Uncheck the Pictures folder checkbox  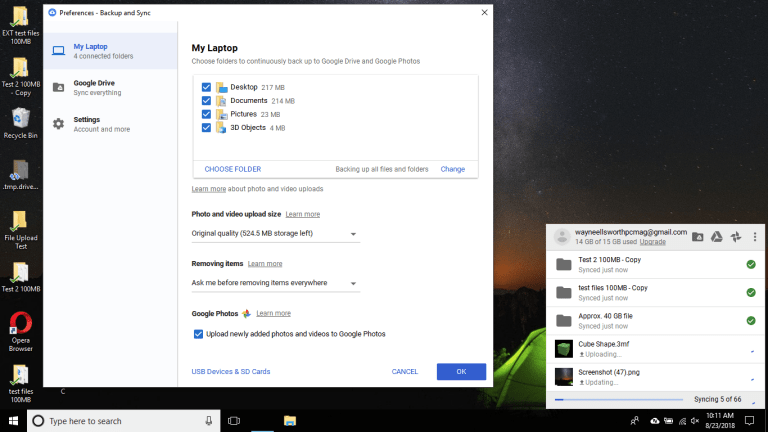206,114
